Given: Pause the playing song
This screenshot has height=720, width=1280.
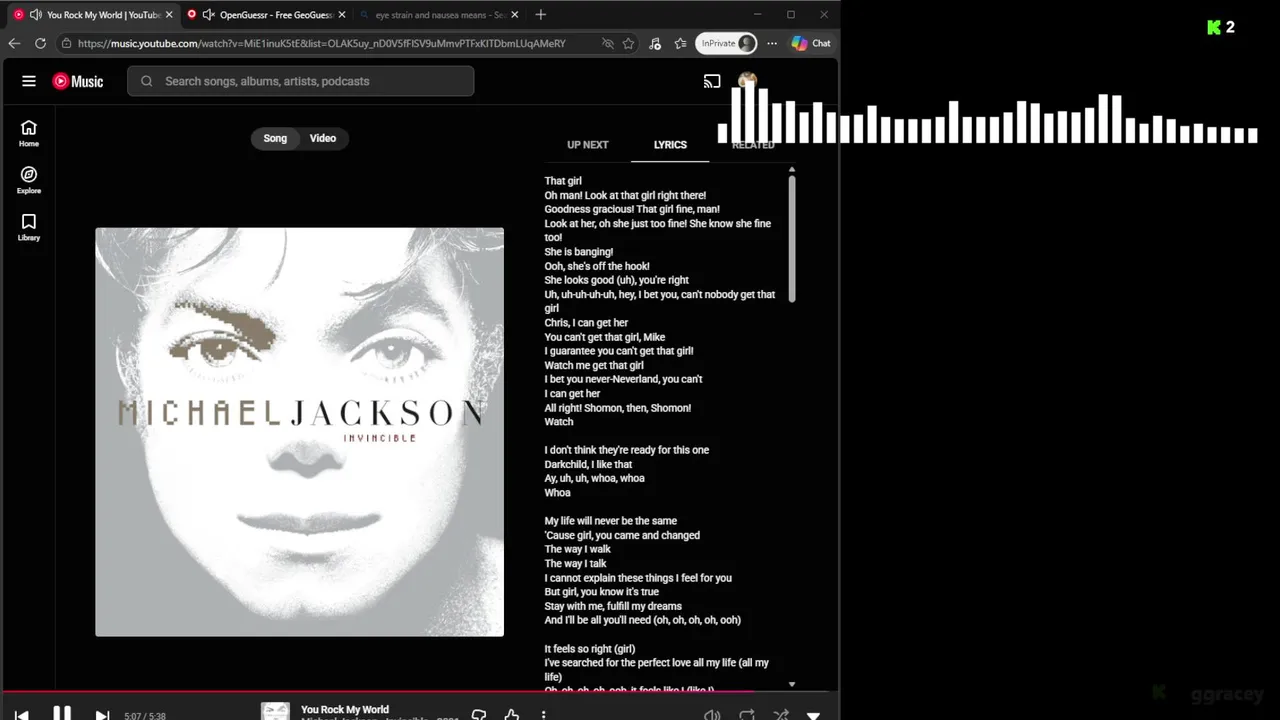Looking at the screenshot, I should [x=62, y=714].
